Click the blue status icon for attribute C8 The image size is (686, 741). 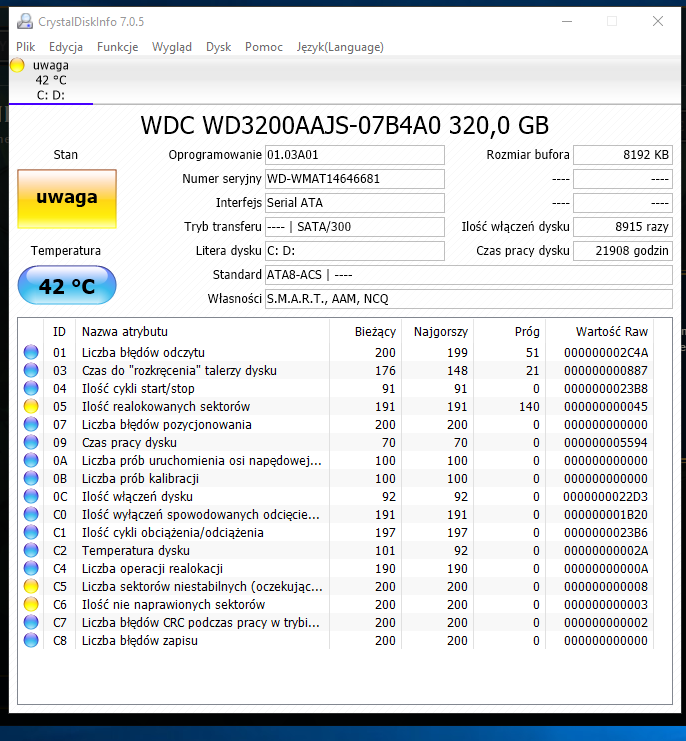tap(31, 640)
